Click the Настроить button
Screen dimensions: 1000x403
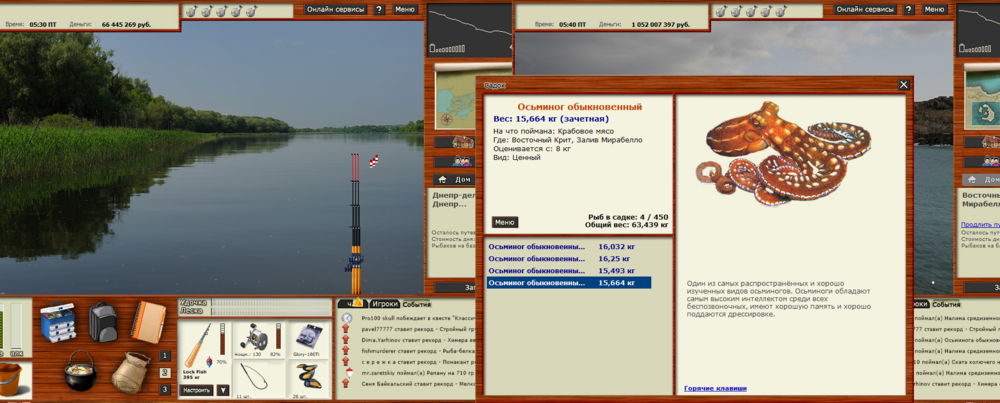point(196,390)
